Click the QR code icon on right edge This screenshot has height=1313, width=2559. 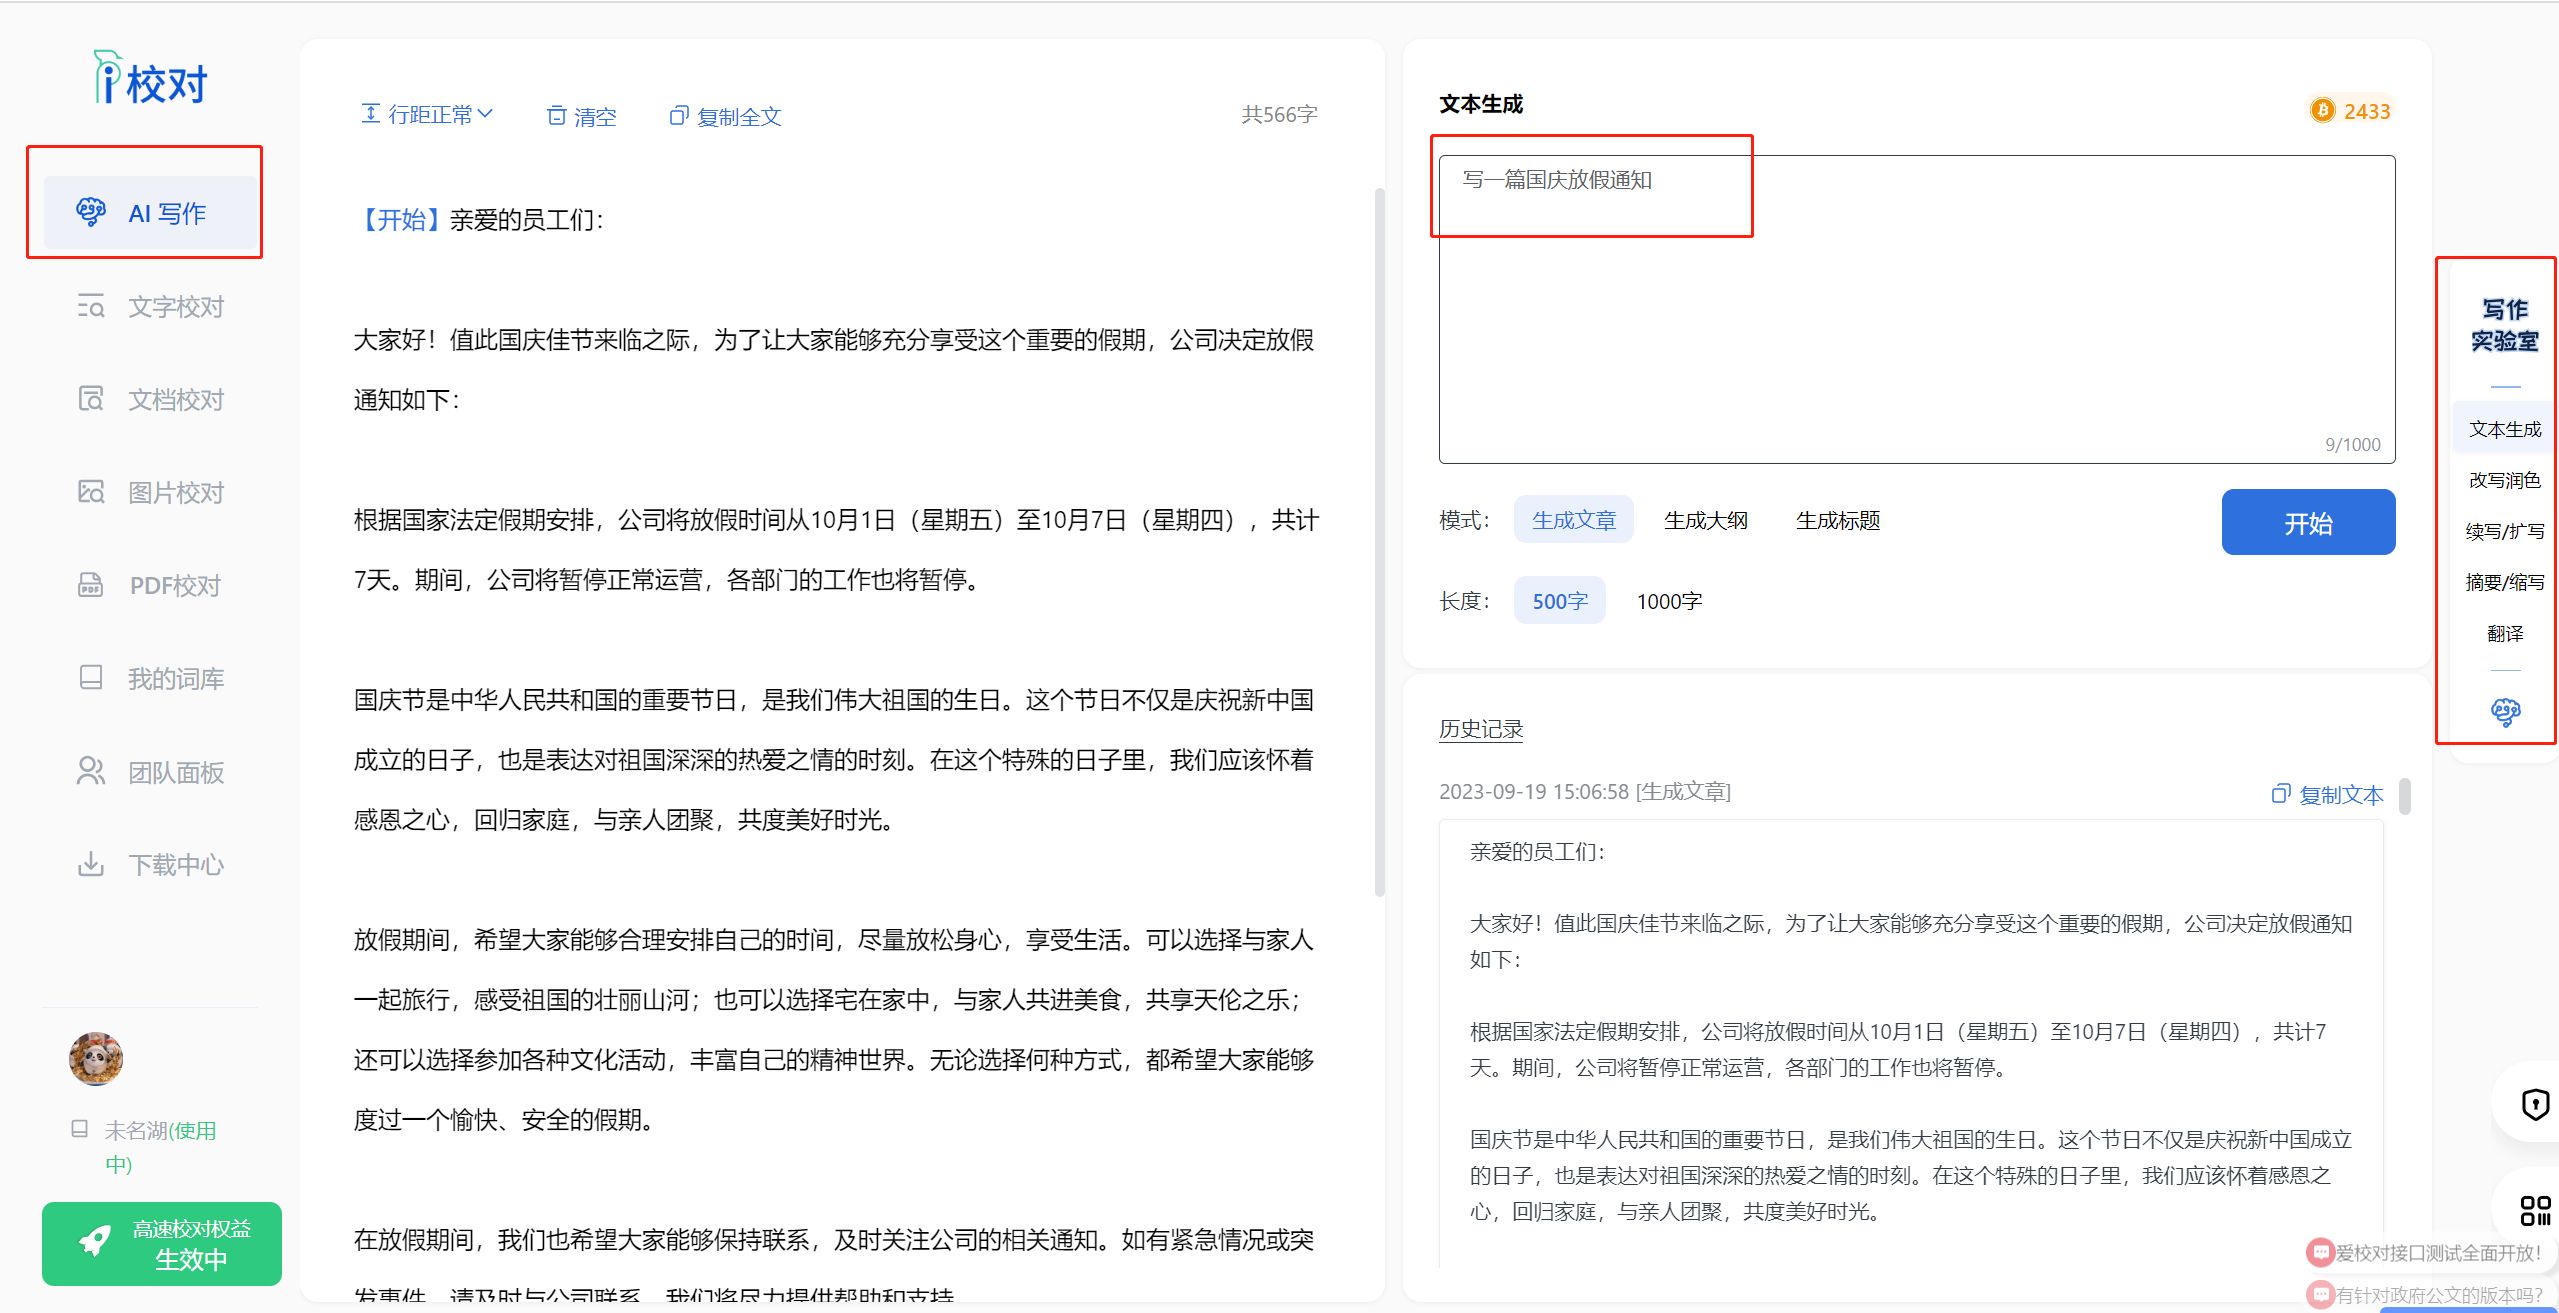tap(2535, 1210)
